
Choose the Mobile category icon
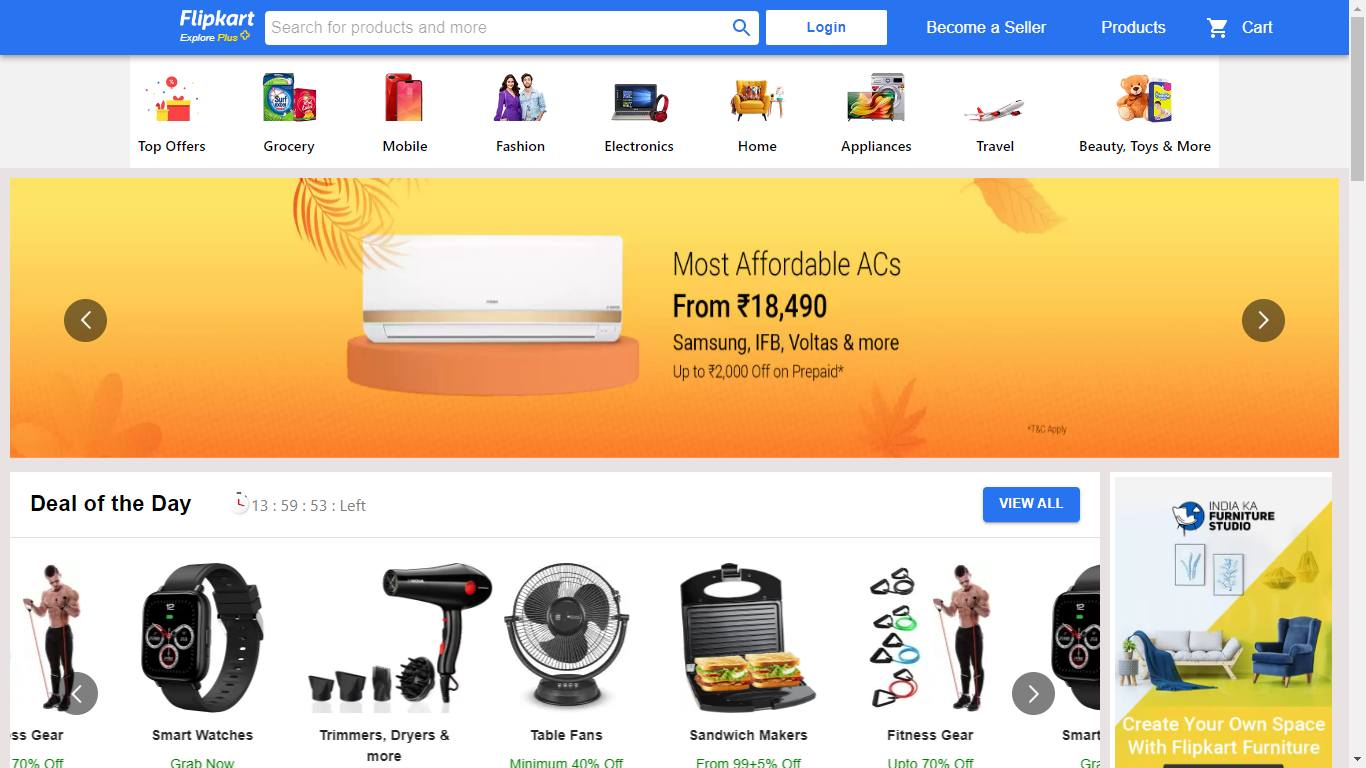[404, 98]
